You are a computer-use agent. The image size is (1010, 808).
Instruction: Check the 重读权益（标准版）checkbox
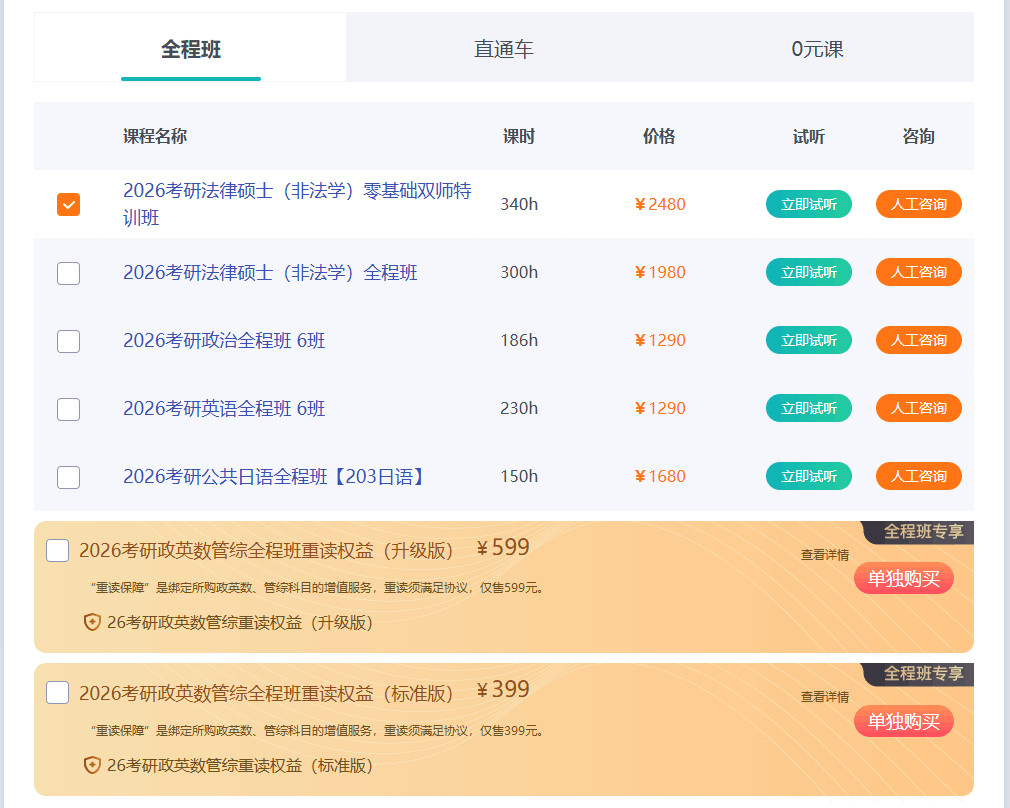[58, 693]
